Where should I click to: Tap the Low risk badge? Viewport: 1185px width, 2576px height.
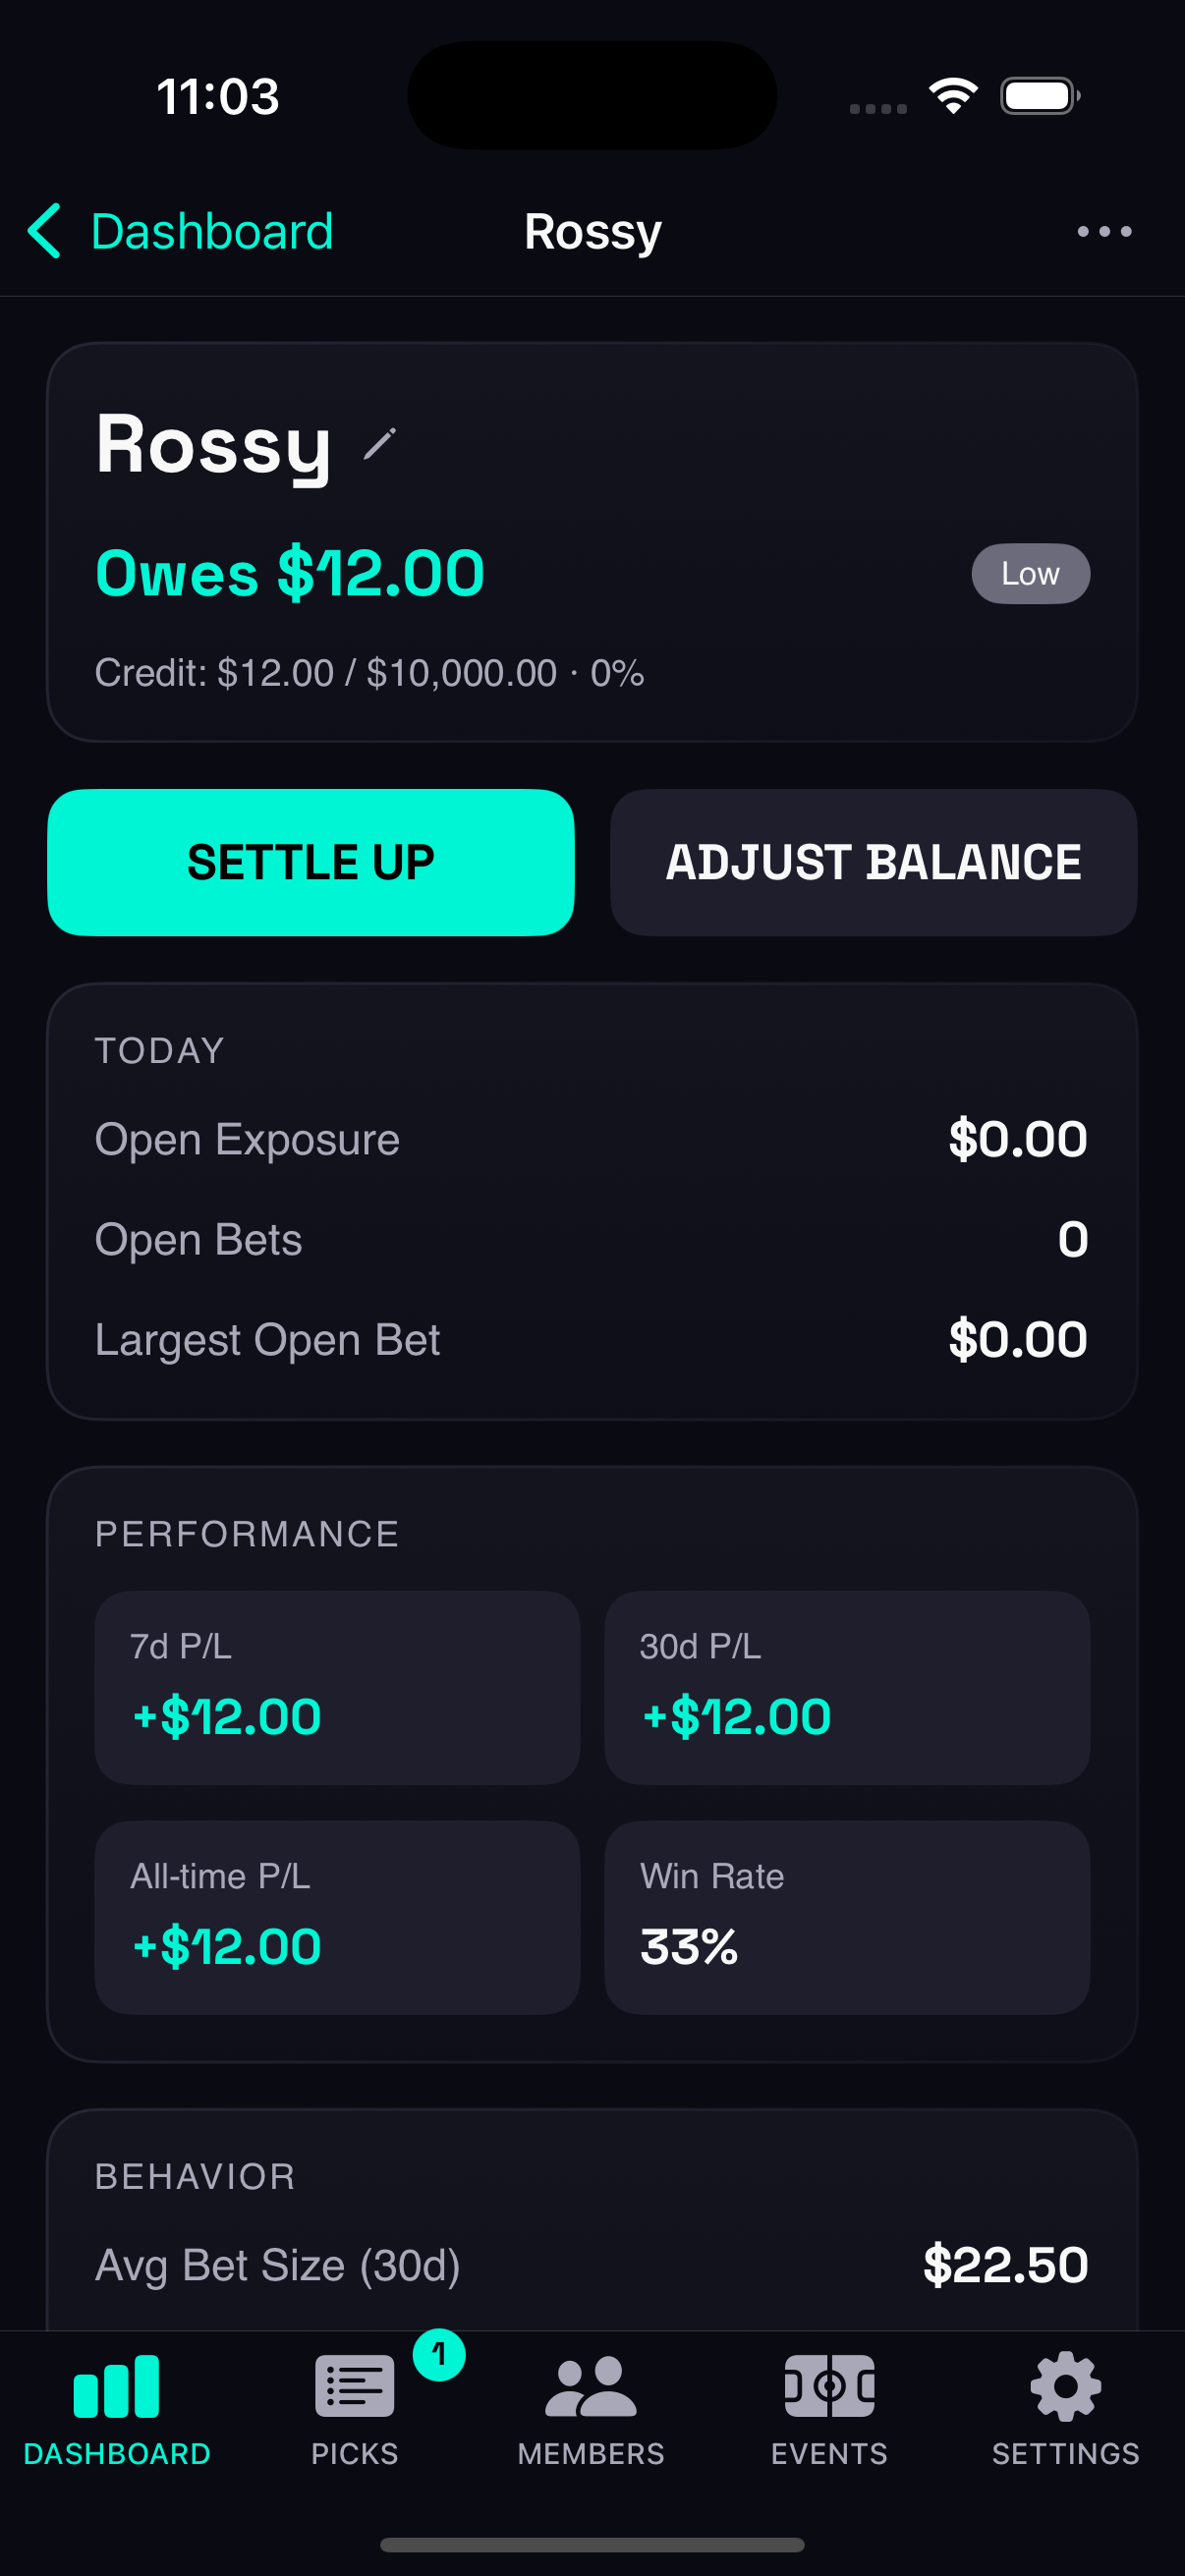(x=1030, y=573)
